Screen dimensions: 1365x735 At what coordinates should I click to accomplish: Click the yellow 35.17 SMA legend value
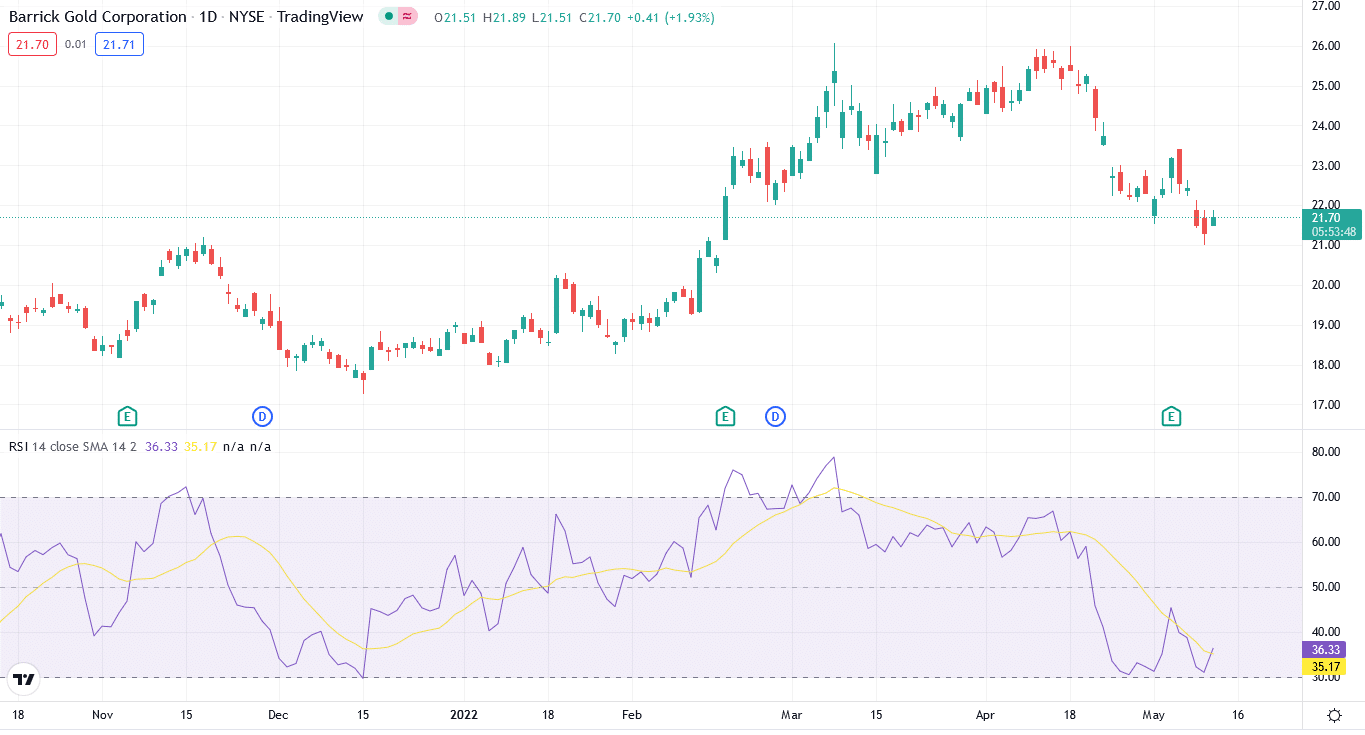[x=201, y=447]
